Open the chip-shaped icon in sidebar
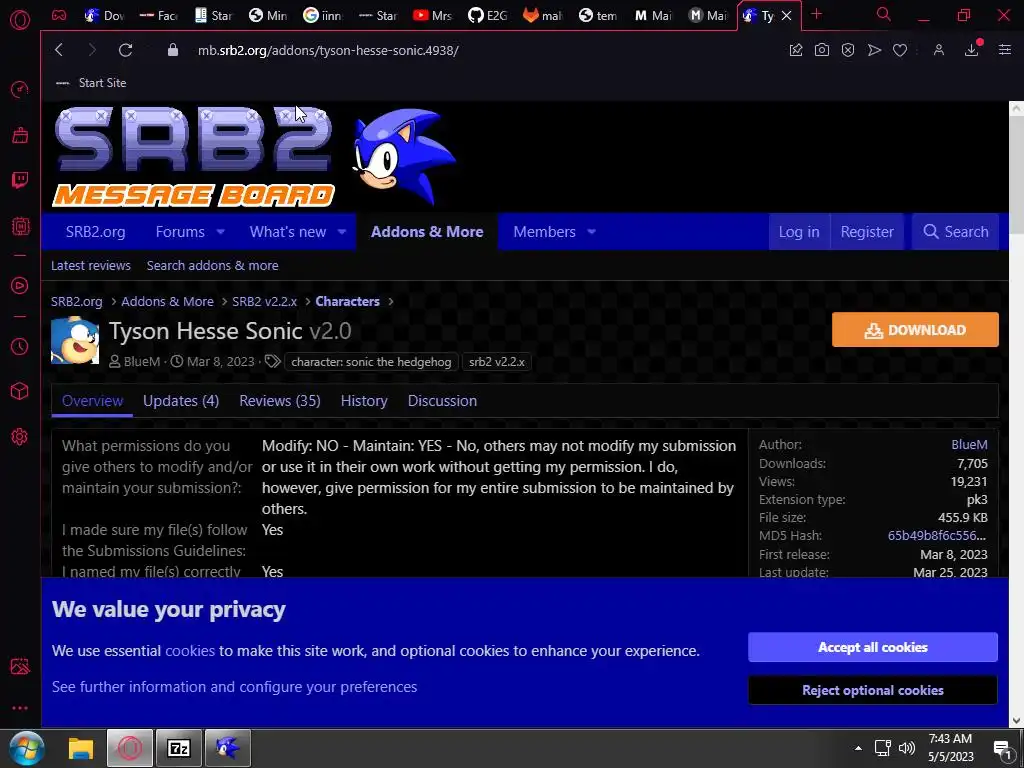 pyautogui.click(x=20, y=226)
